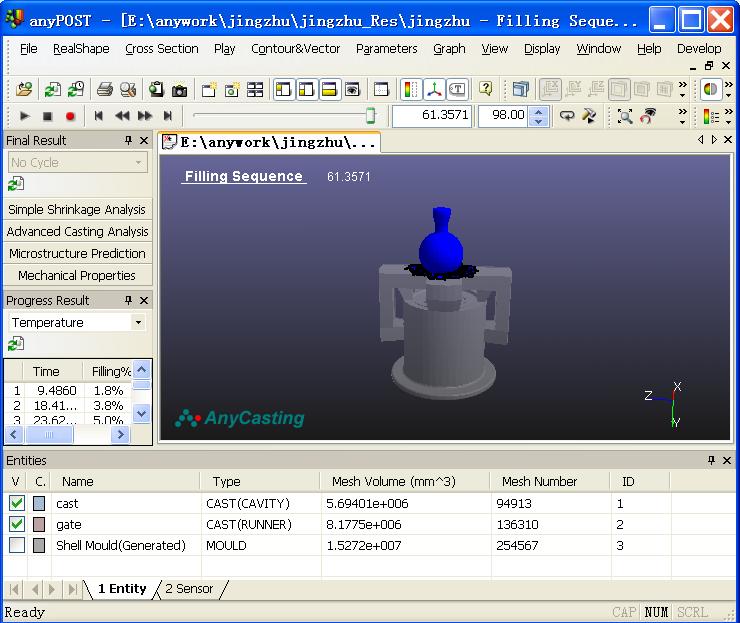
Task: Toggle the title text label icon
Action: tap(457, 89)
